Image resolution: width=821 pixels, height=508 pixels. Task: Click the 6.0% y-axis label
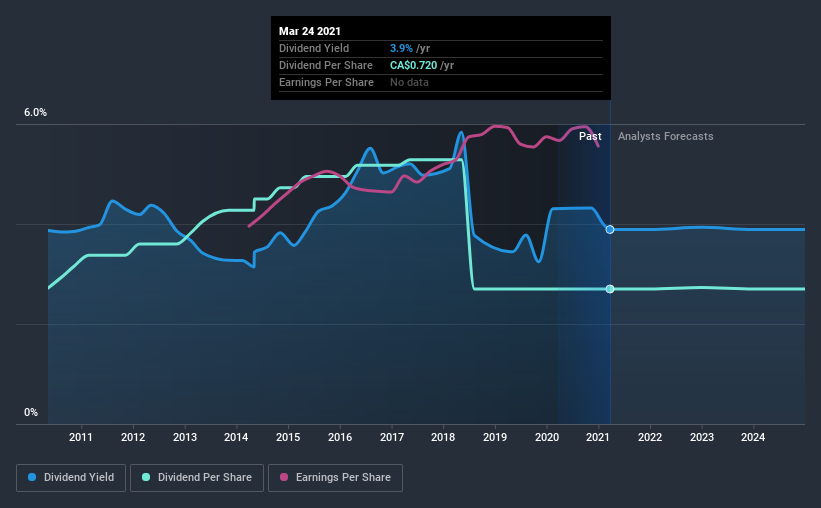pyautogui.click(x=35, y=113)
